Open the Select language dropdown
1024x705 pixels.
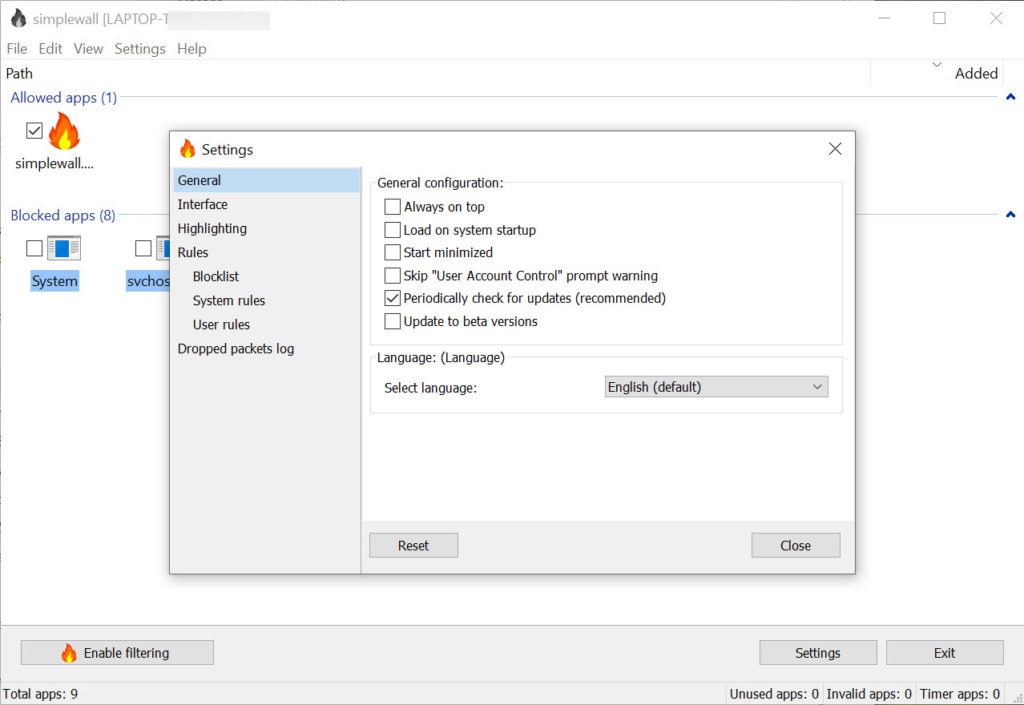coord(716,387)
